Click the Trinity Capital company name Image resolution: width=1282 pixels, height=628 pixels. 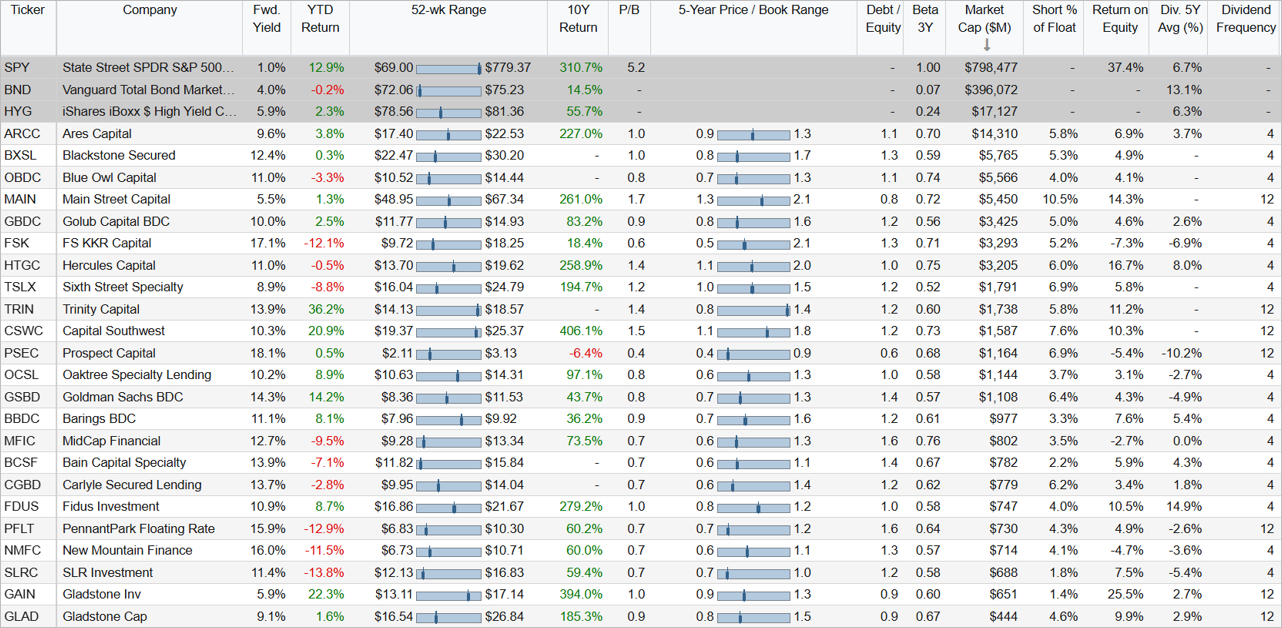pyautogui.click(x=101, y=309)
